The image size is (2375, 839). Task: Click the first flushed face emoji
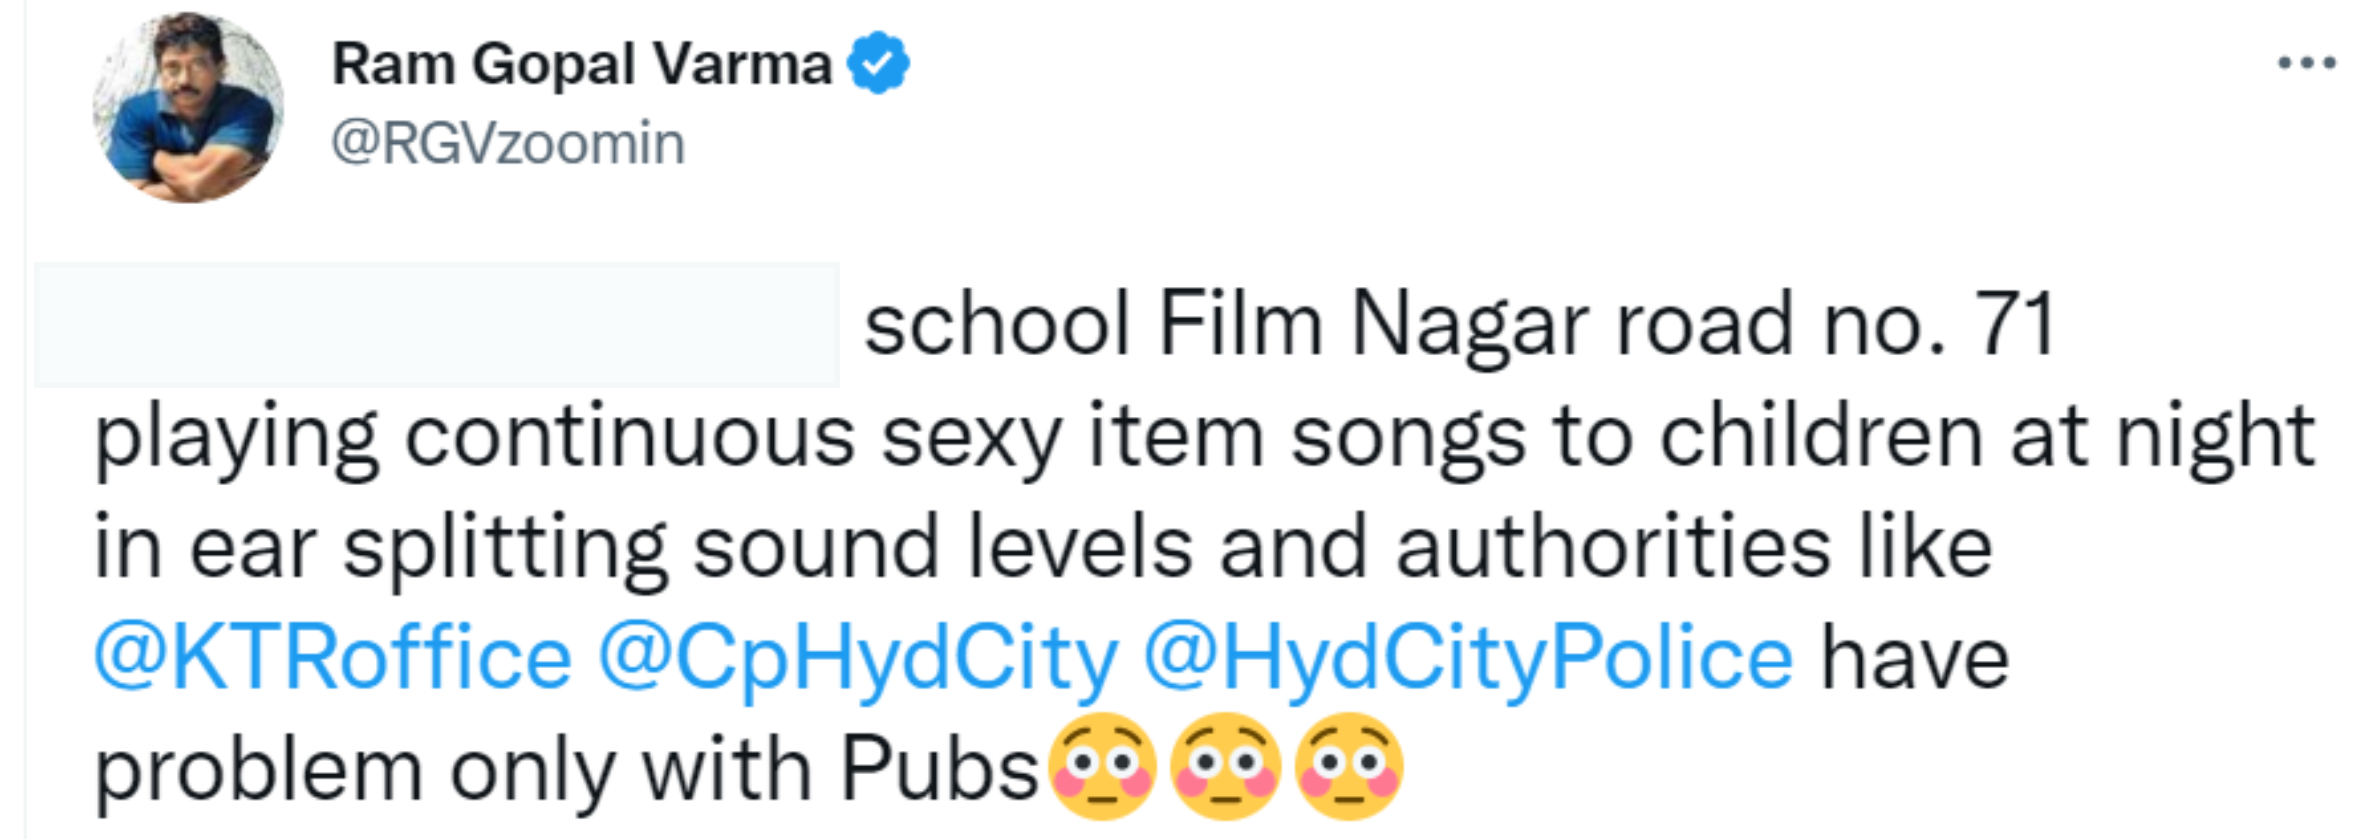tap(1102, 768)
